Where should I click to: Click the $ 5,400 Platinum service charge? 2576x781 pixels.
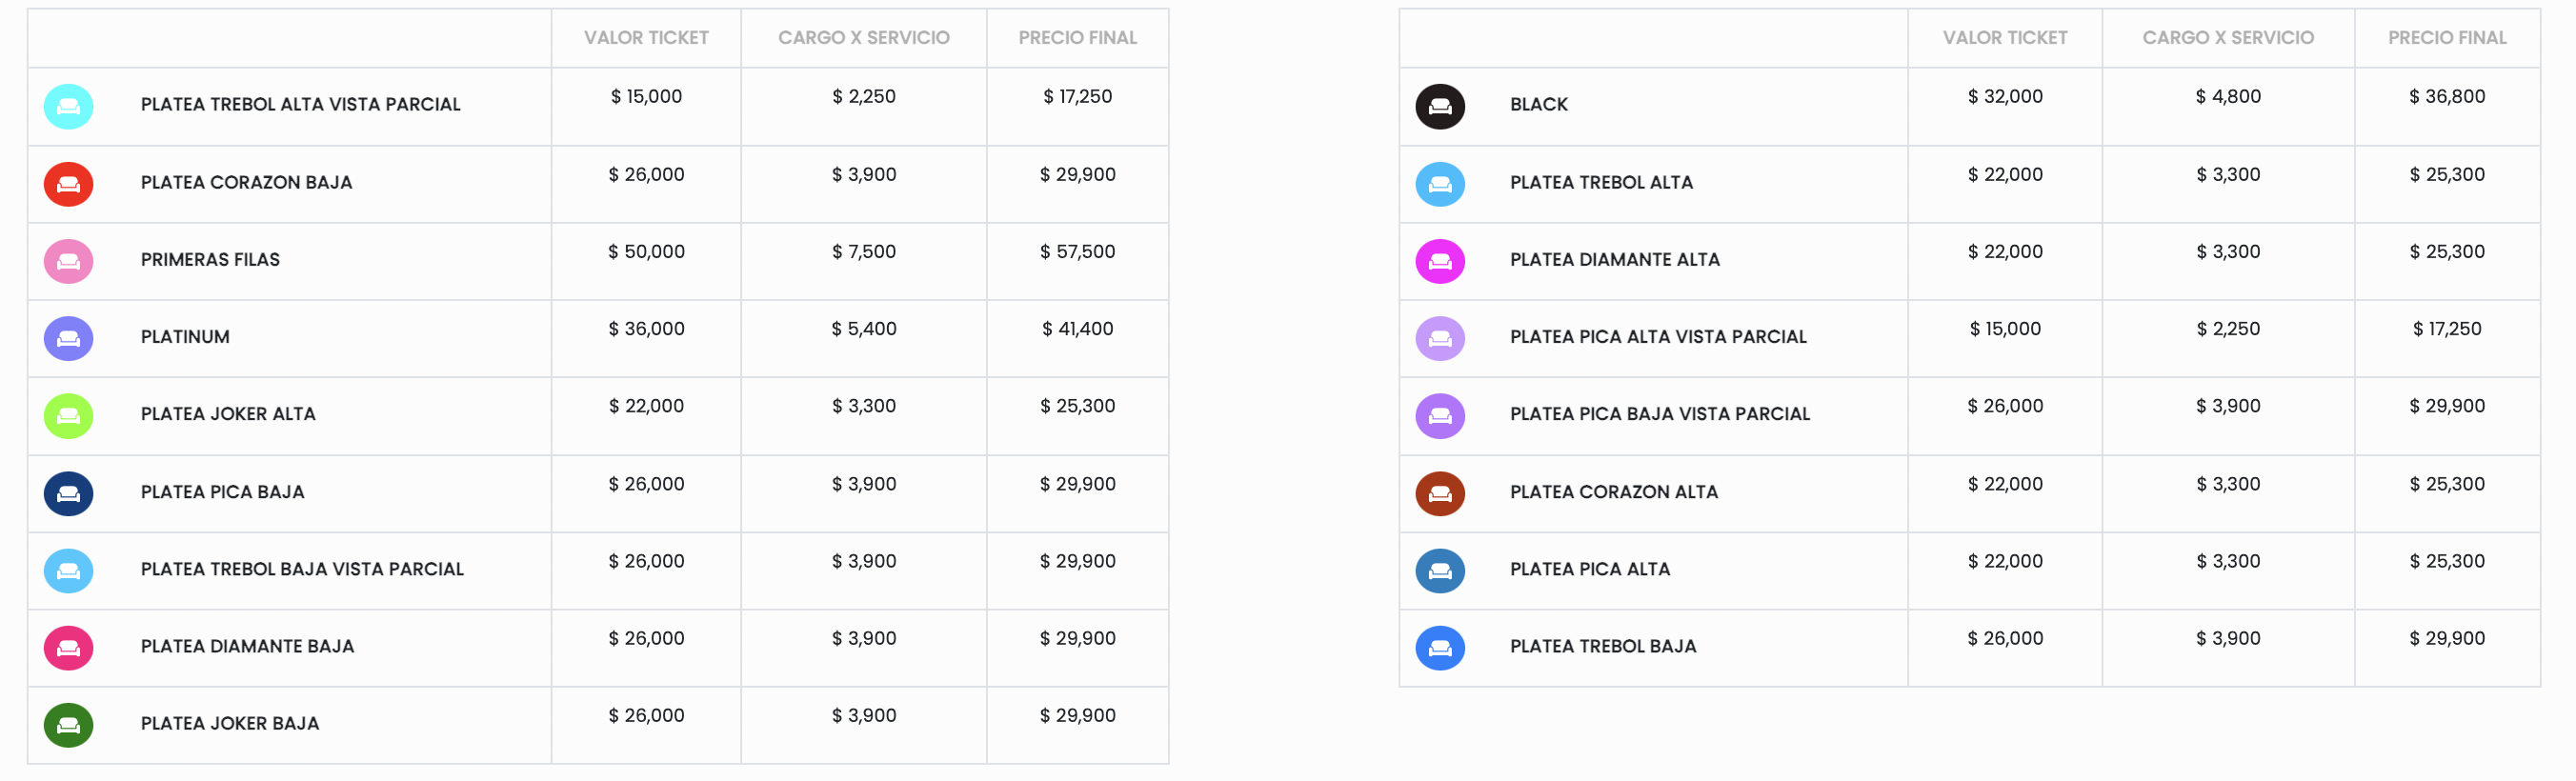pyautogui.click(x=864, y=329)
